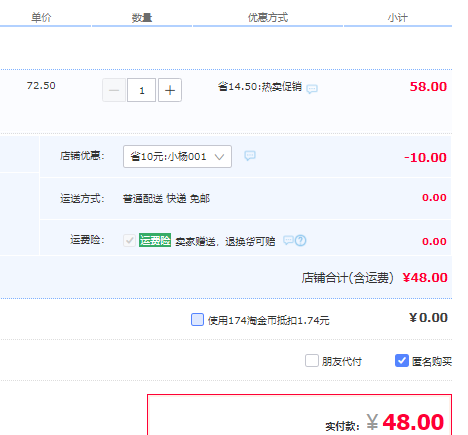Click the minus quantity button
This screenshot has height=435, width=468.
click(x=114, y=90)
